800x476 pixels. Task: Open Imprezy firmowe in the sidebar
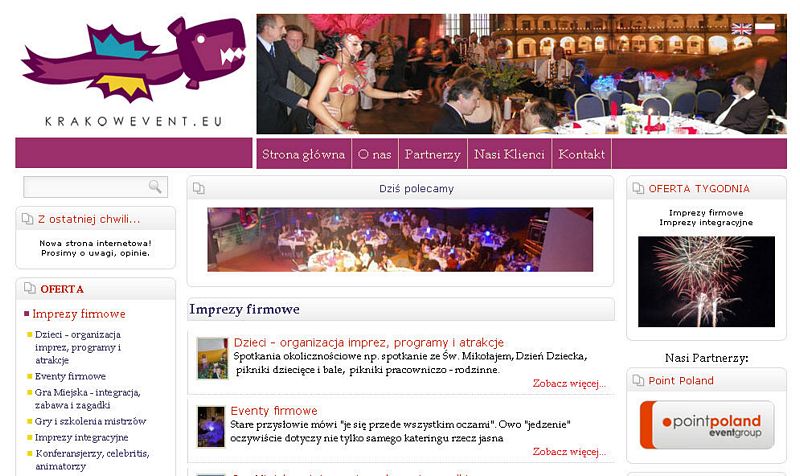coord(79,314)
